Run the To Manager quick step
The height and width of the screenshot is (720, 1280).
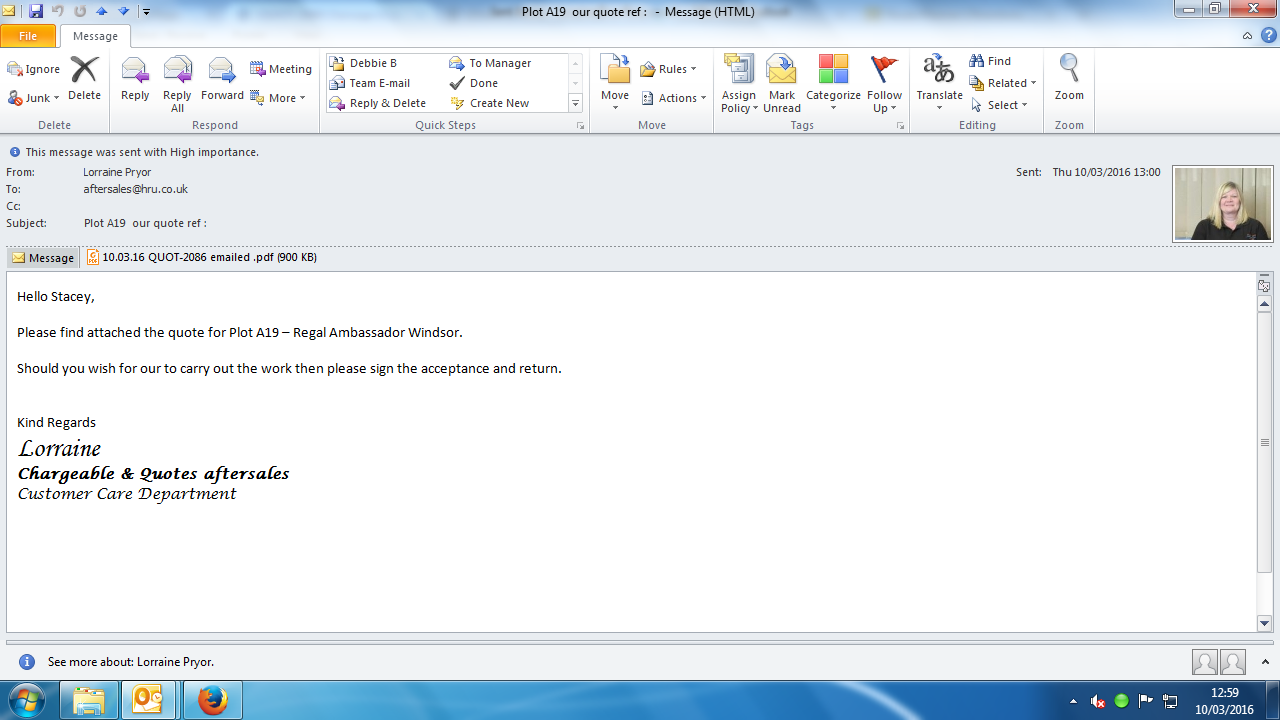[x=490, y=63]
